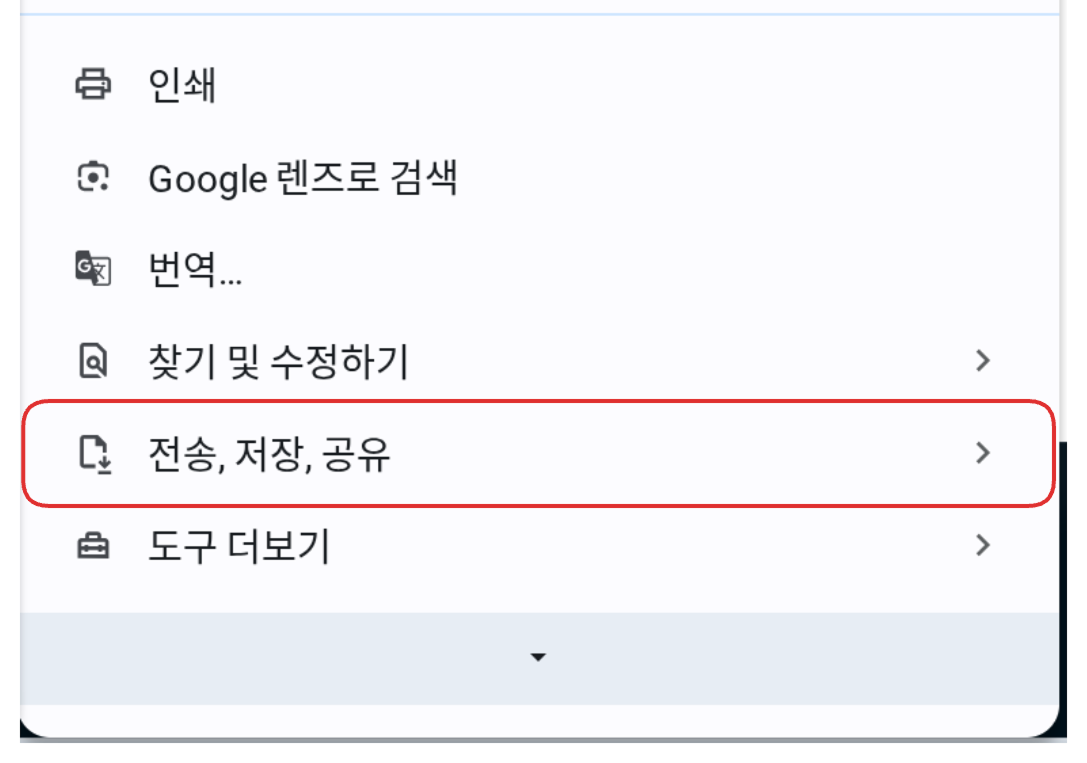Select the 전송, 저장, 공유 label
This screenshot has width=1087, height=763.
pos(269,455)
